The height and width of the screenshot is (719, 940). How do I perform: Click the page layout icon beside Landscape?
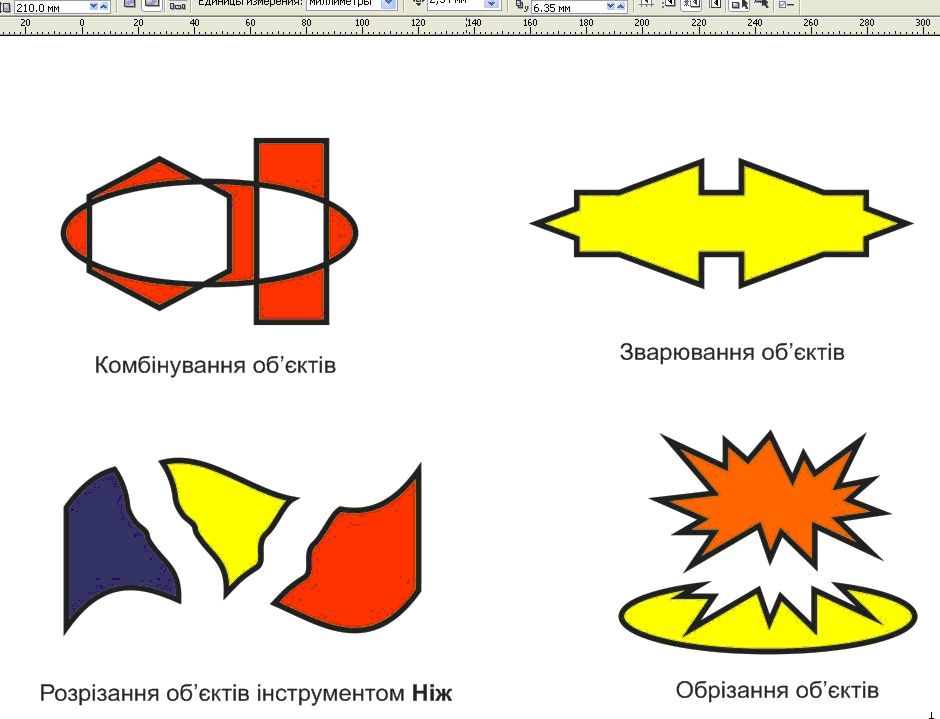177,5
